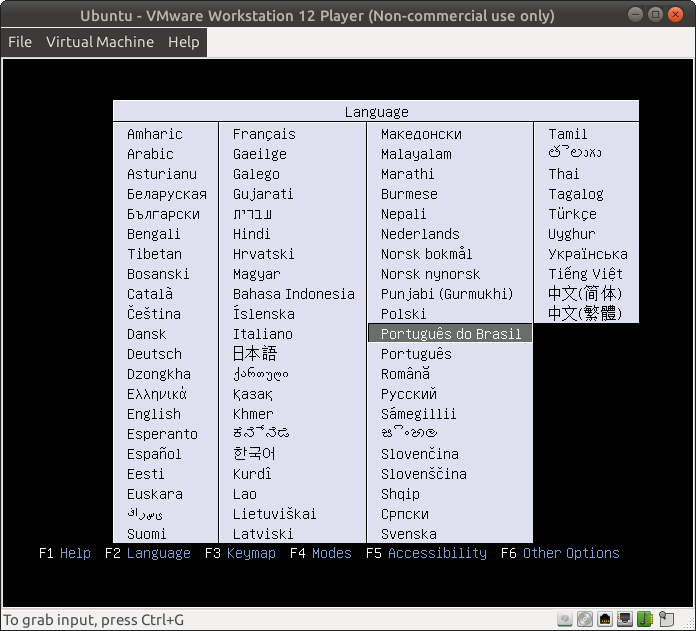The width and height of the screenshot is (696, 631).
Task: Click the F2 Language option
Action: (x=148, y=553)
